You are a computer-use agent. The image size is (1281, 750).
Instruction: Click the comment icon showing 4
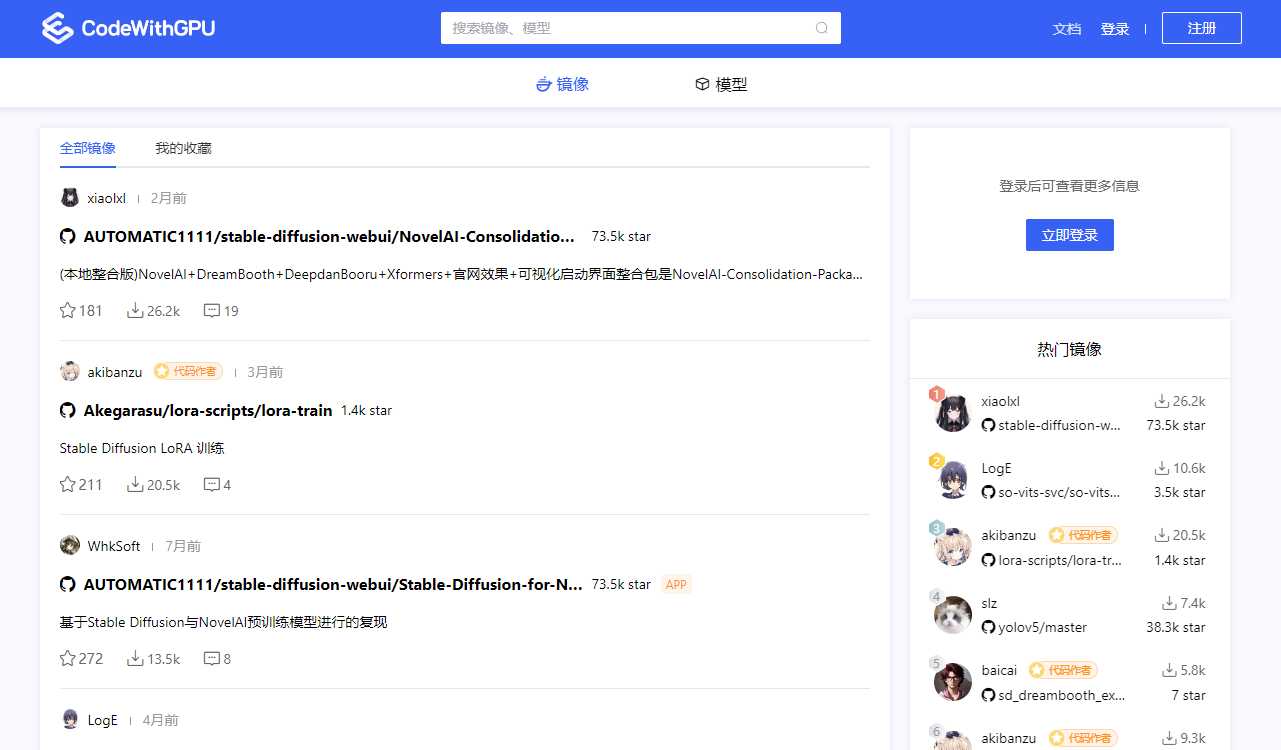coord(211,485)
